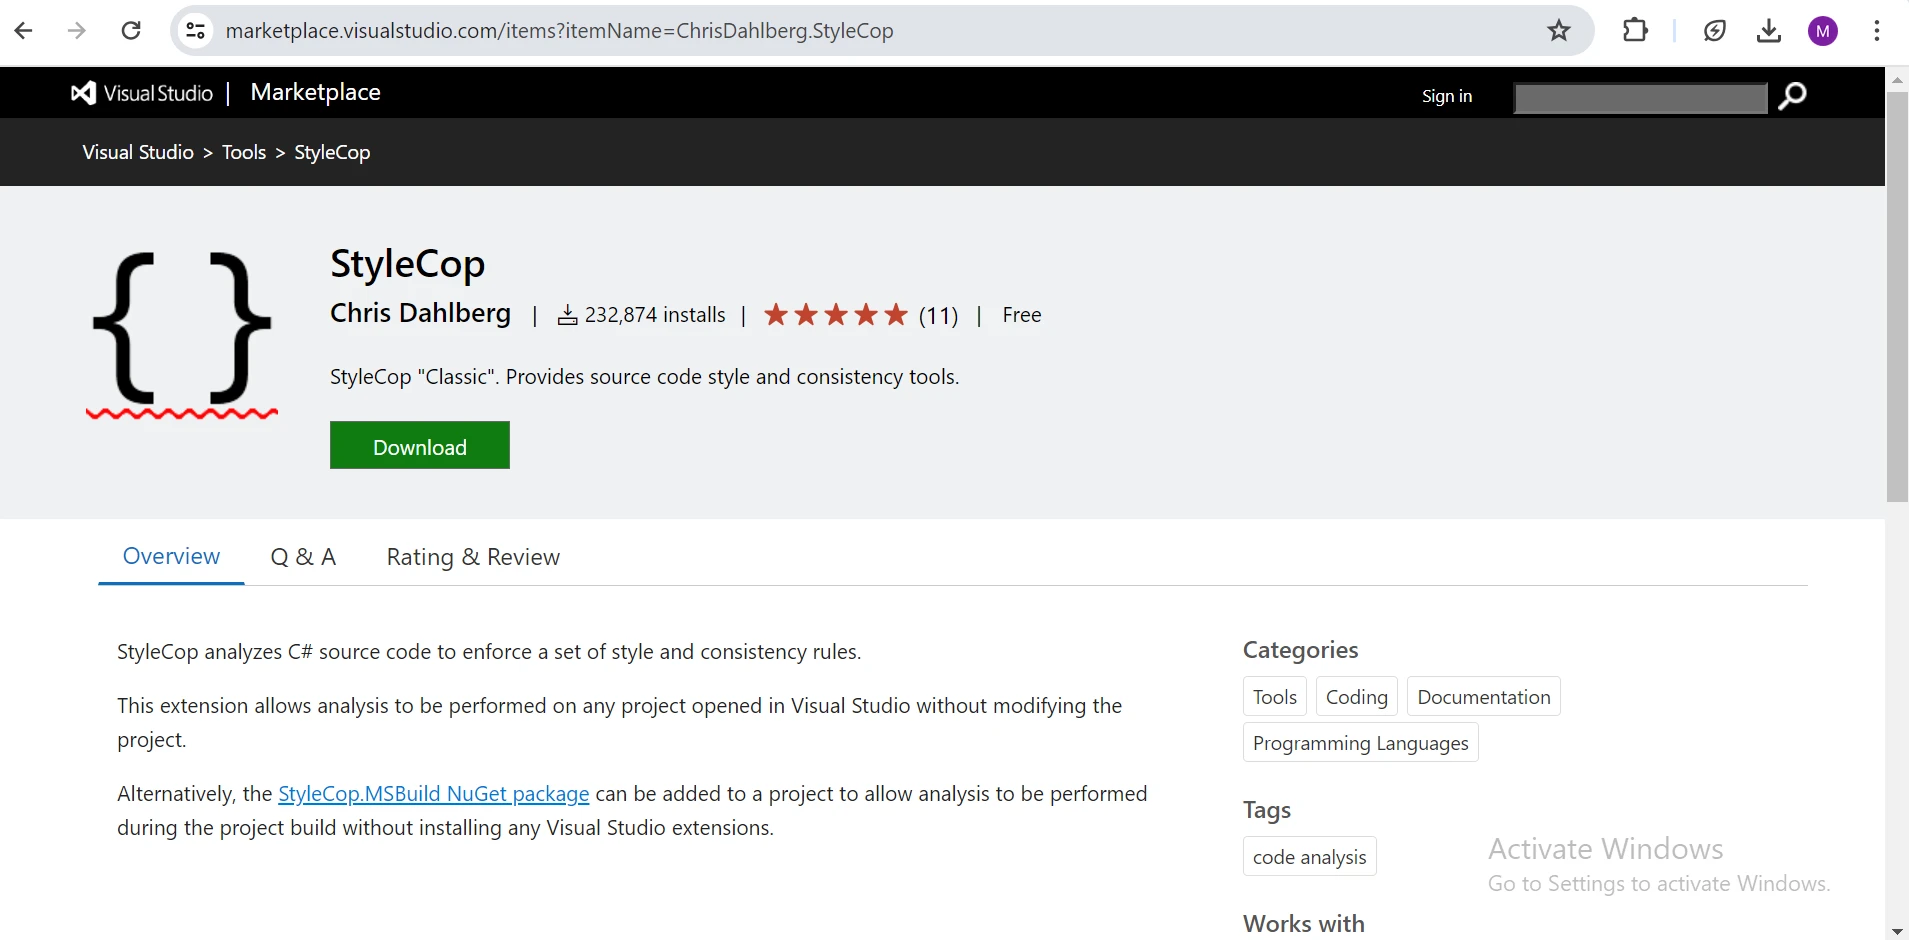Image resolution: width=1909 pixels, height=940 pixels.
Task: Click the 'Works with' heading
Action: pyautogui.click(x=1304, y=923)
